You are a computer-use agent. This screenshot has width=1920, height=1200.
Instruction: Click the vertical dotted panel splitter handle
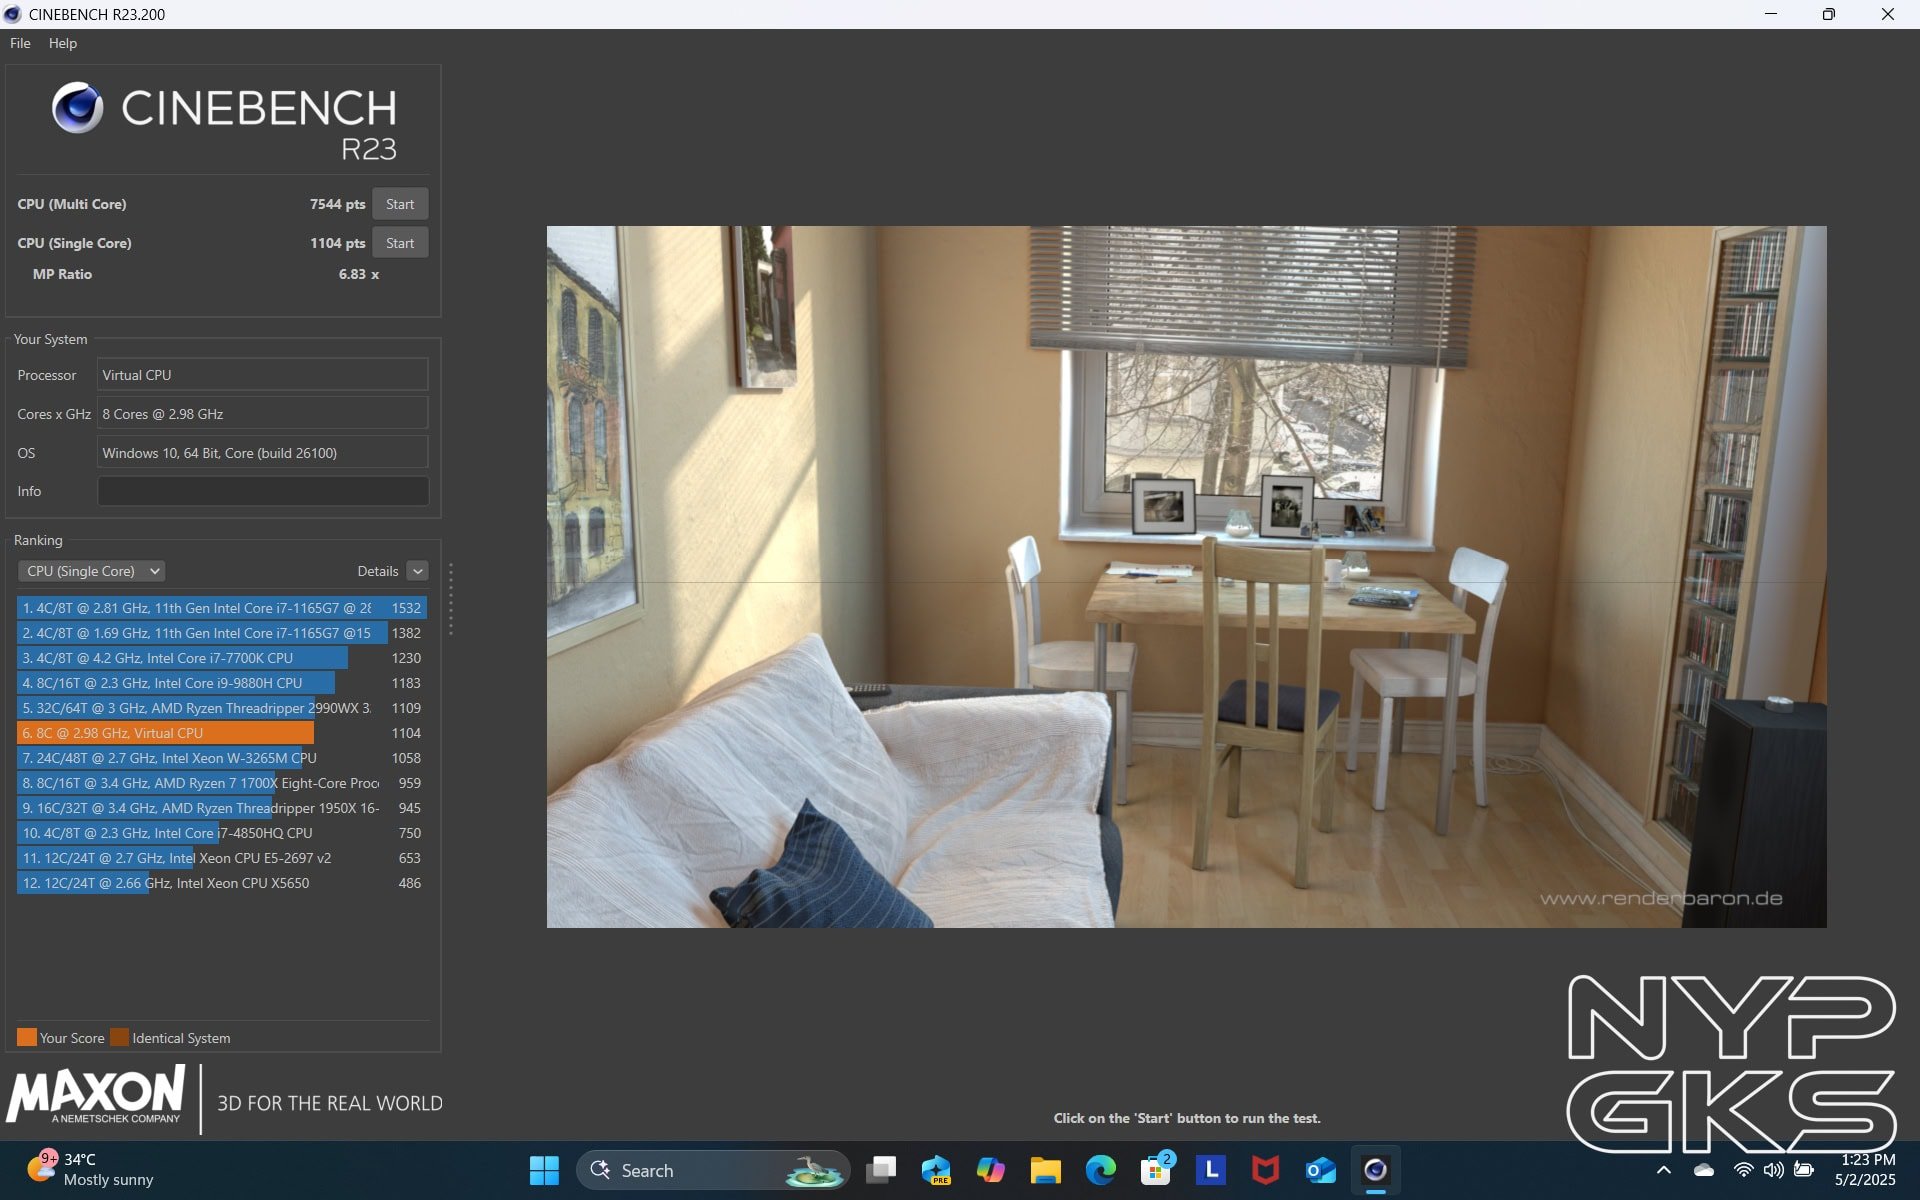(x=451, y=599)
